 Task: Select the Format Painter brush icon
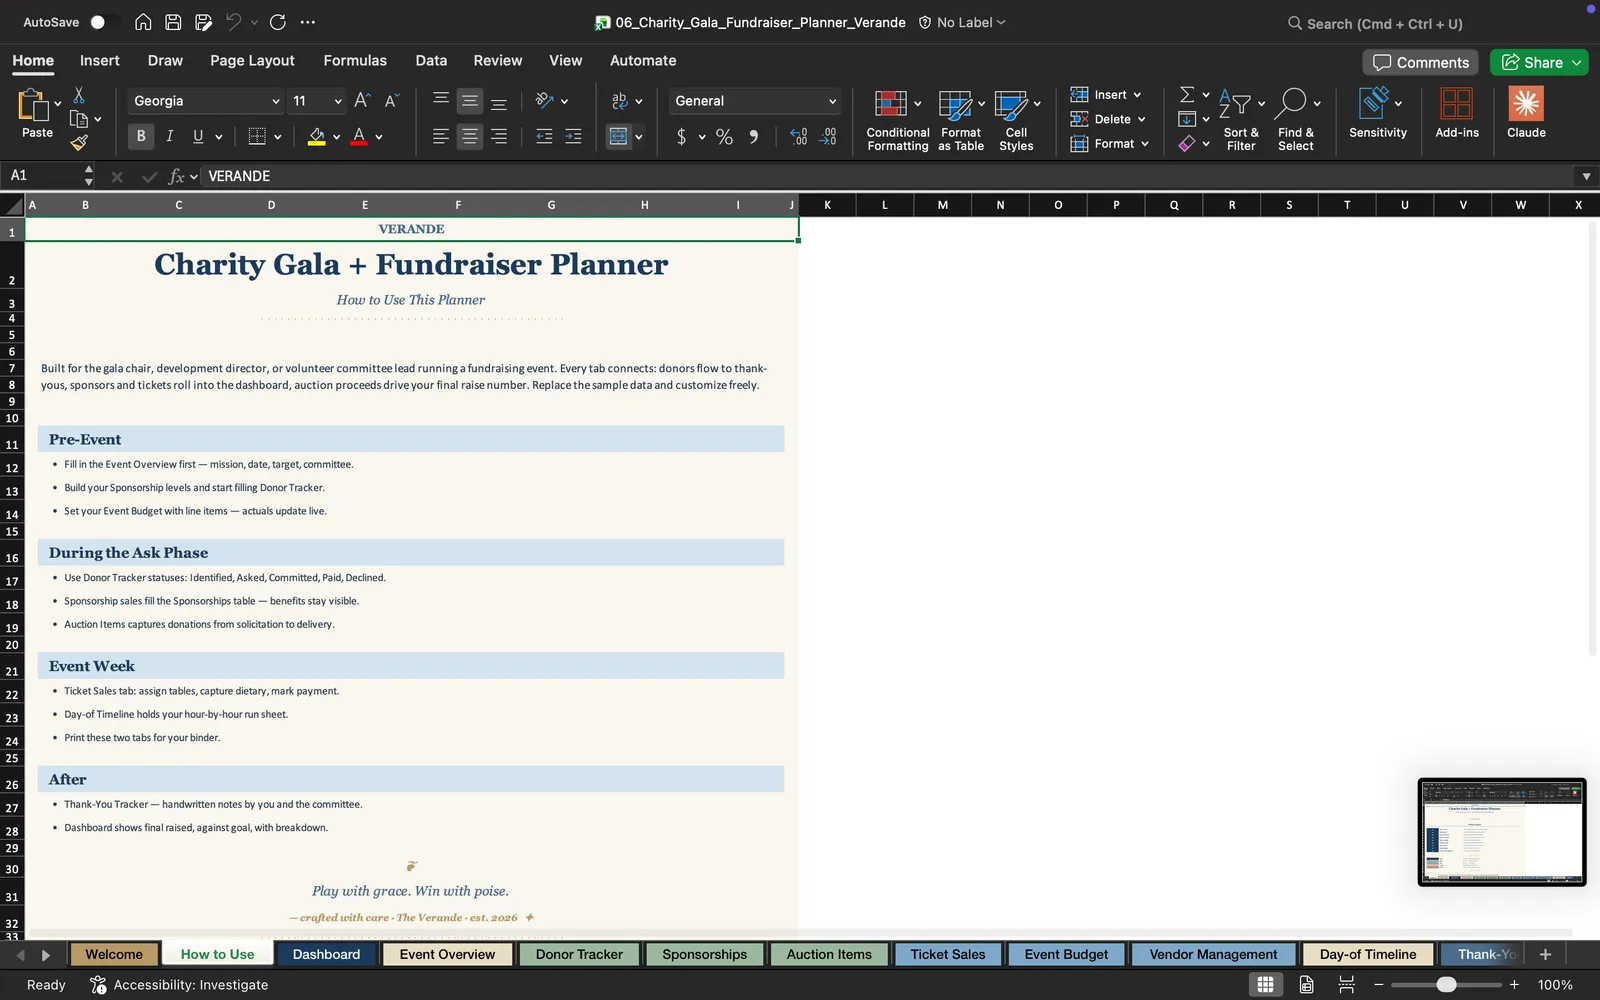pyautogui.click(x=79, y=143)
